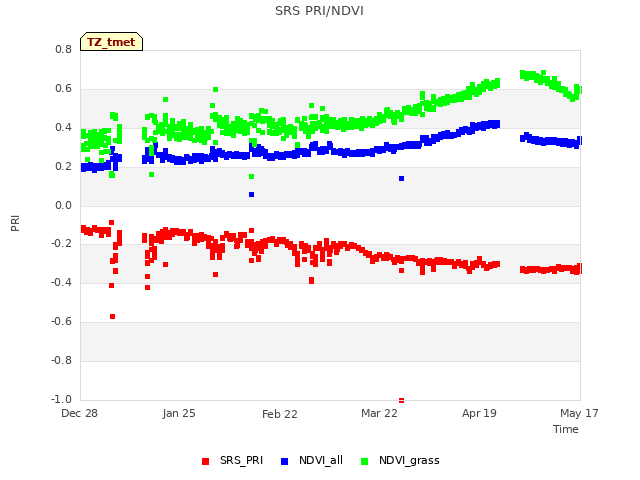Click the -0.4 y-axis tick label
Viewport: 640px width, 480px height.
click(x=61, y=282)
